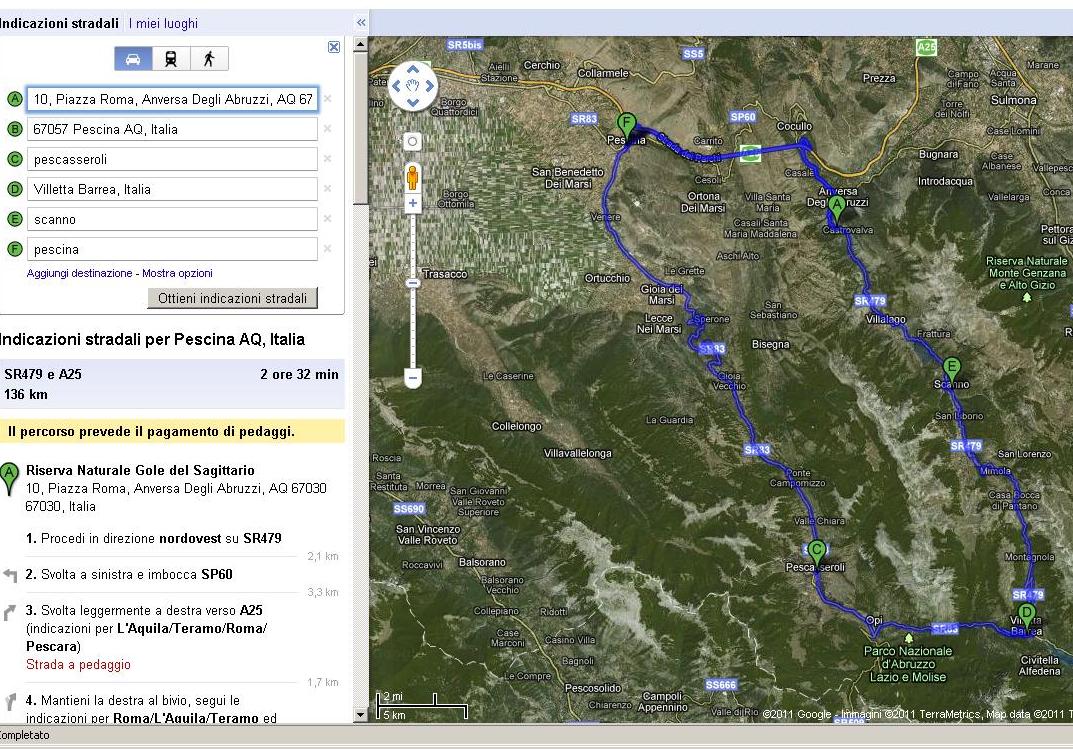Select walking directions mode icon

click(x=209, y=59)
